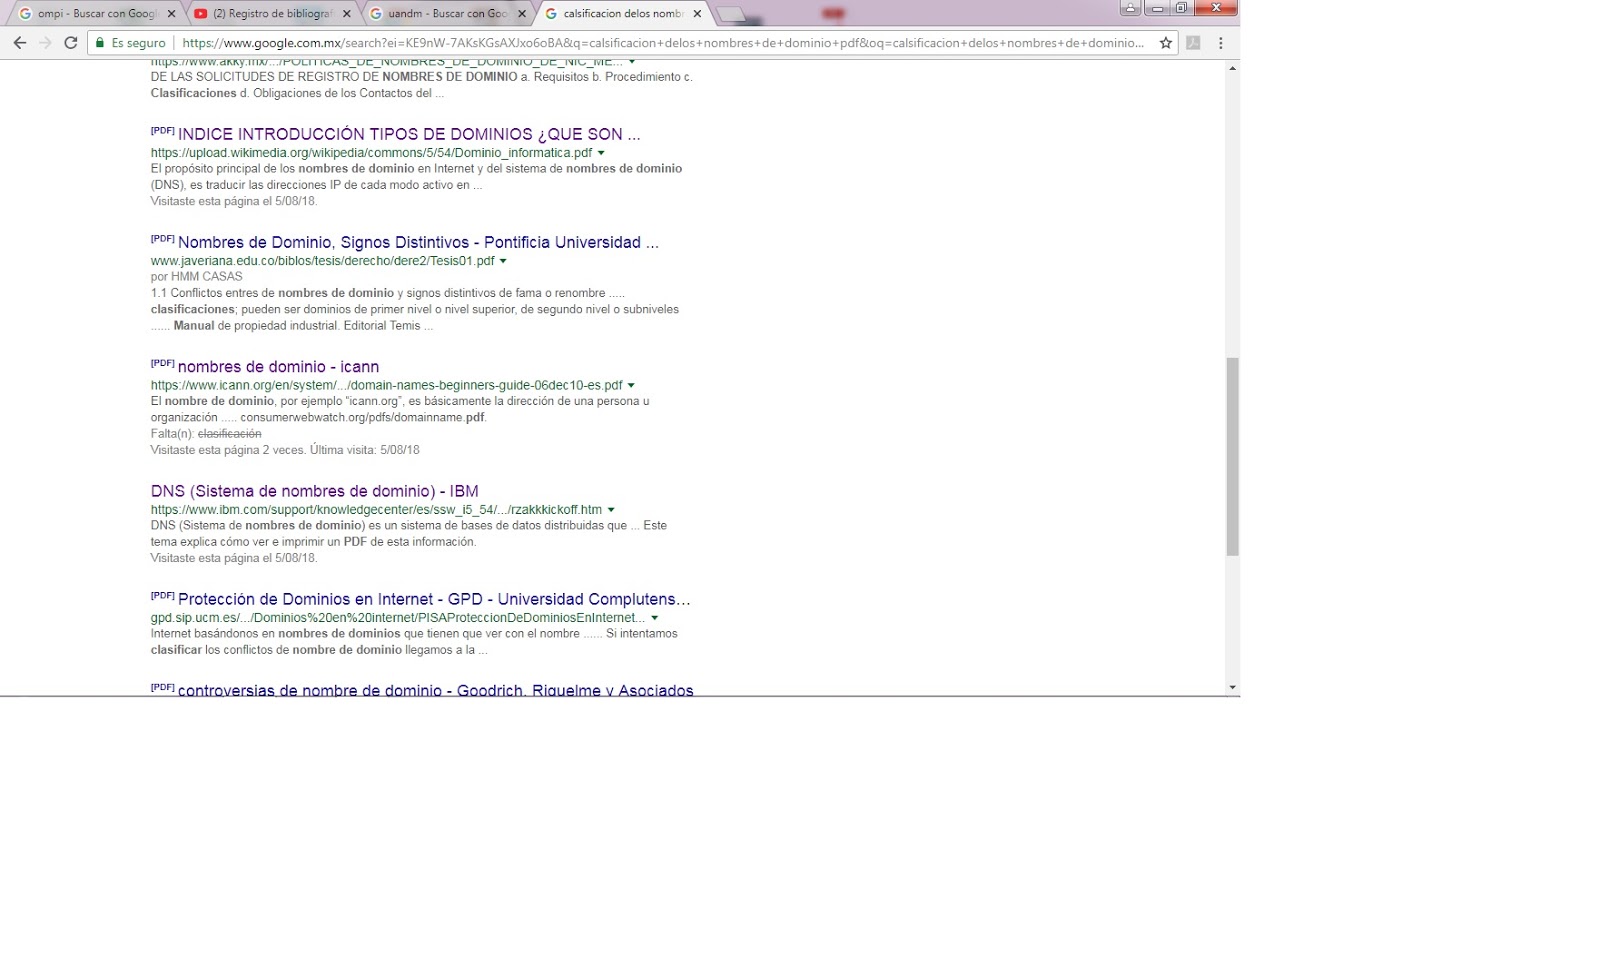Close the "uandm - Buscar con Goo" tab

coord(522,14)
